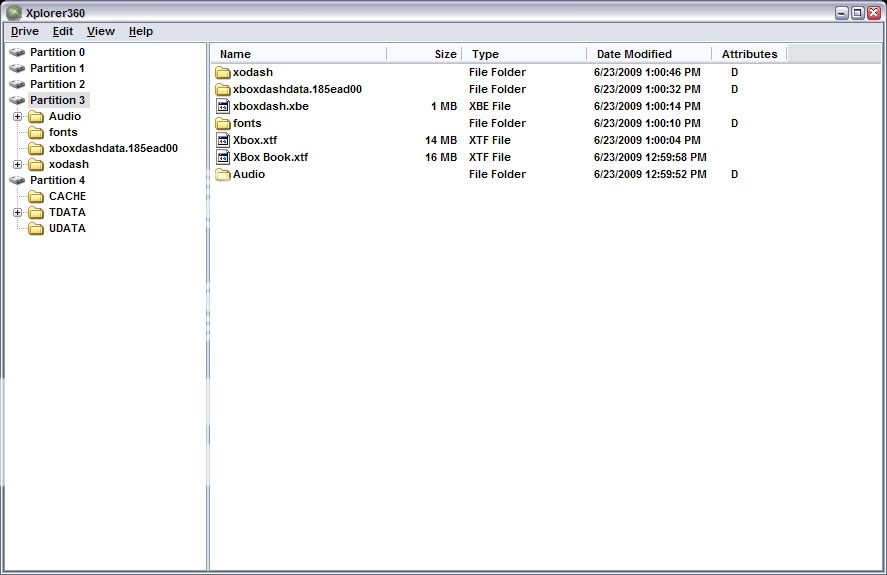Click the Partition 0 drive icon

coord(18,52)
